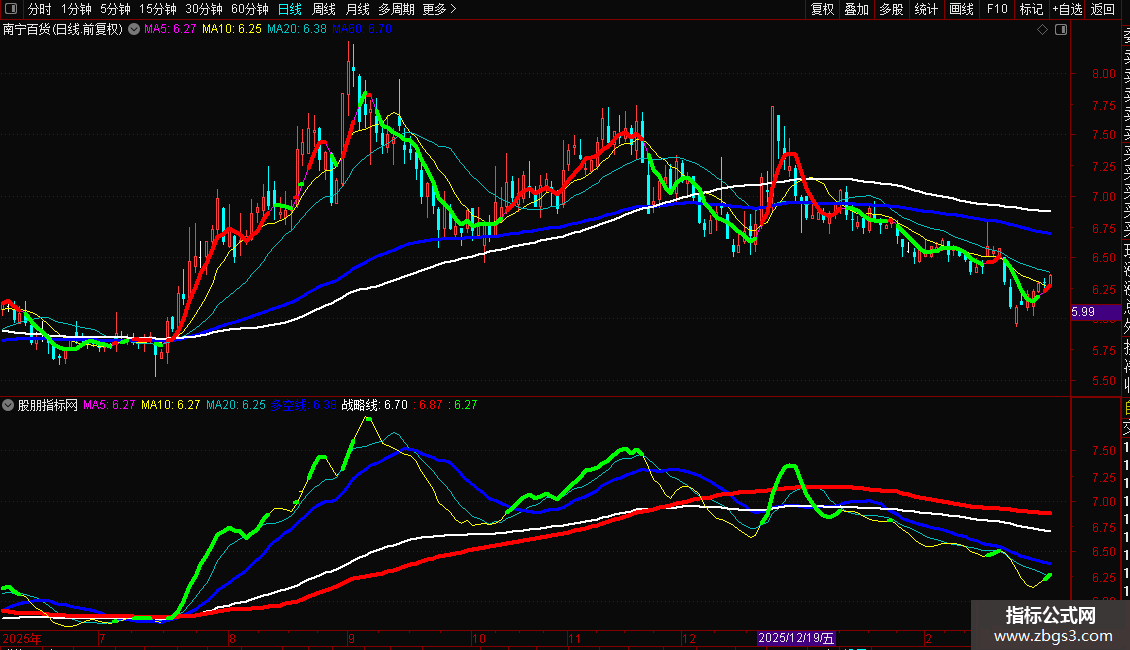Click the 战略线: 6.70 label
Screen dimensions: 1130x650
(375, 405)
